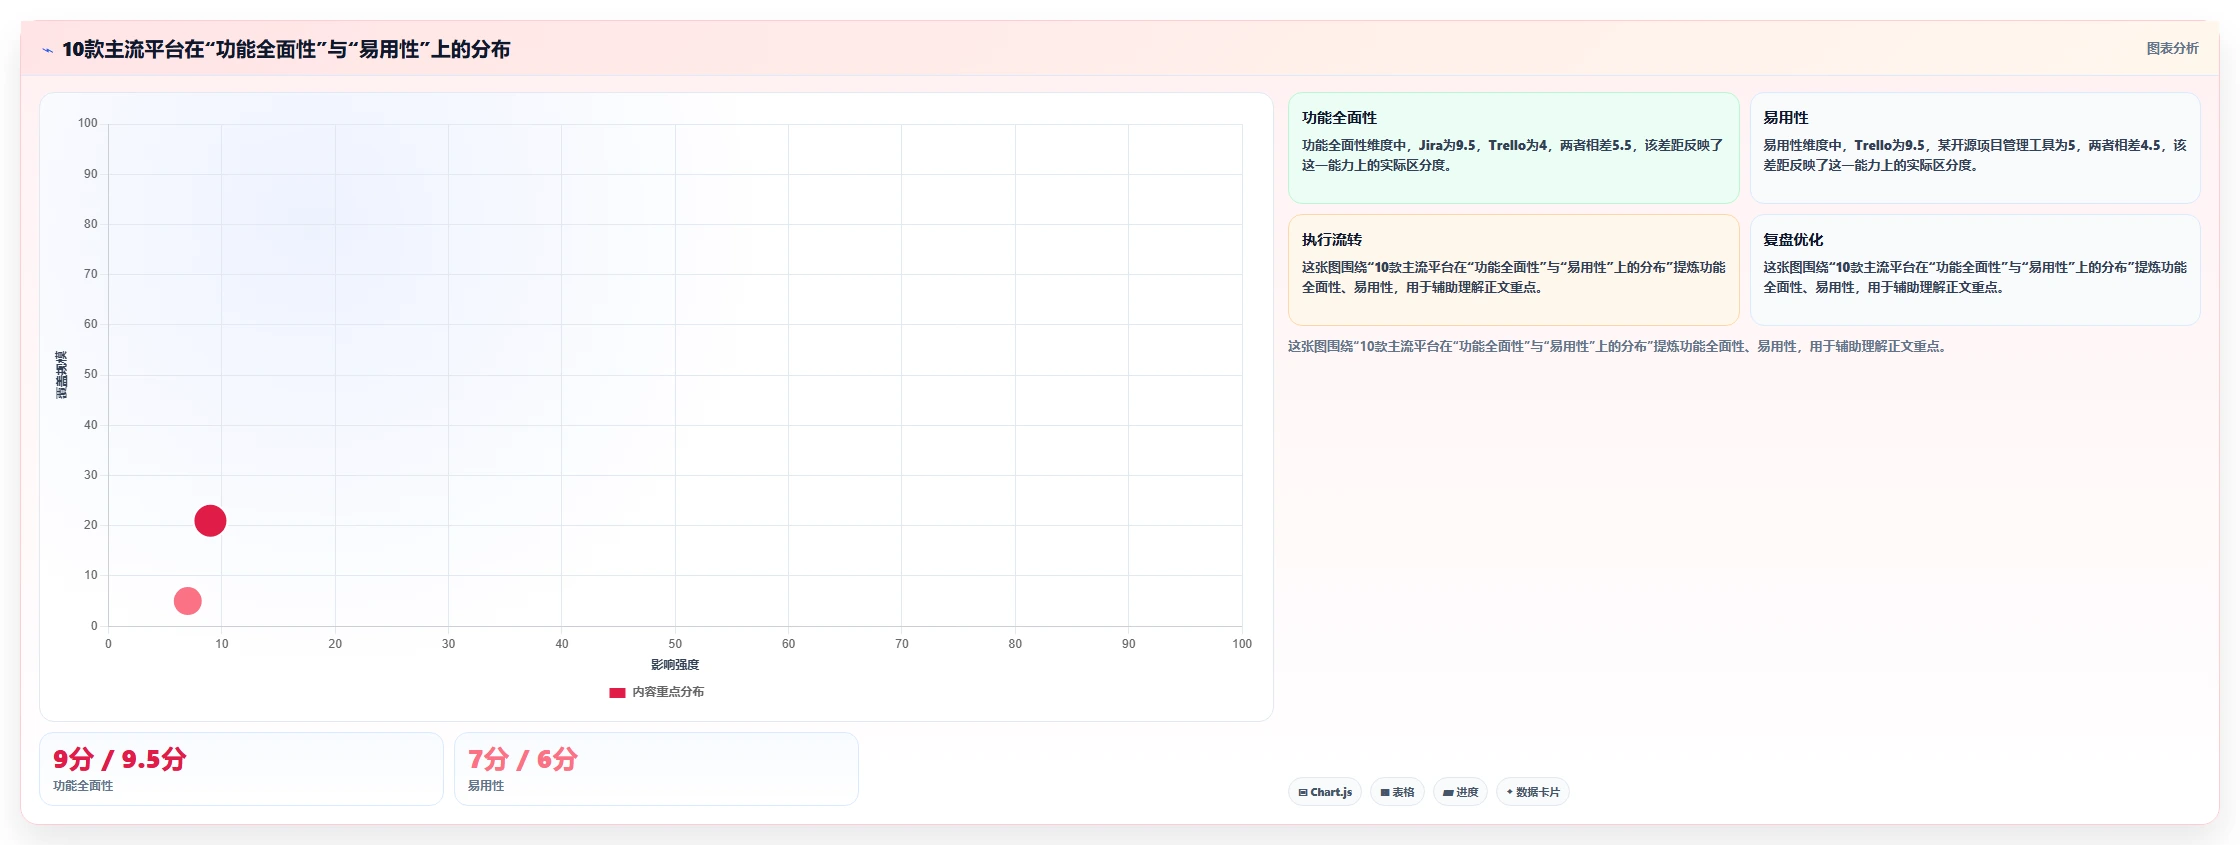Viewport: 2240px width, 845px height.
Task: Open the 复盘优化 insight card
Action: (1975, 270)
